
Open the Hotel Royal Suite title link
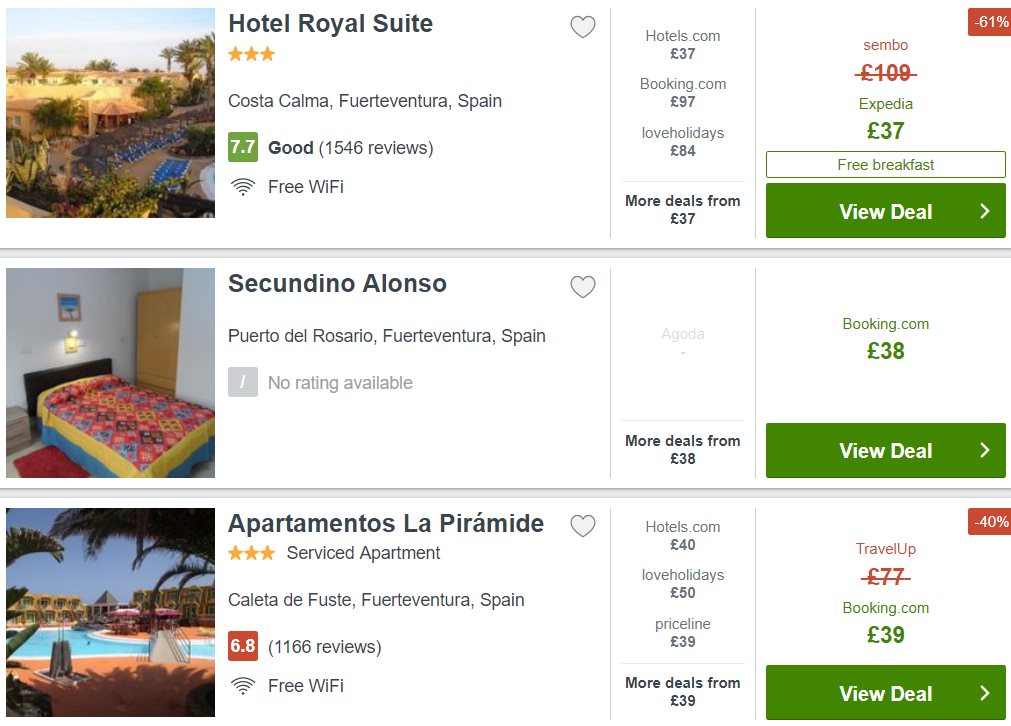331,24
